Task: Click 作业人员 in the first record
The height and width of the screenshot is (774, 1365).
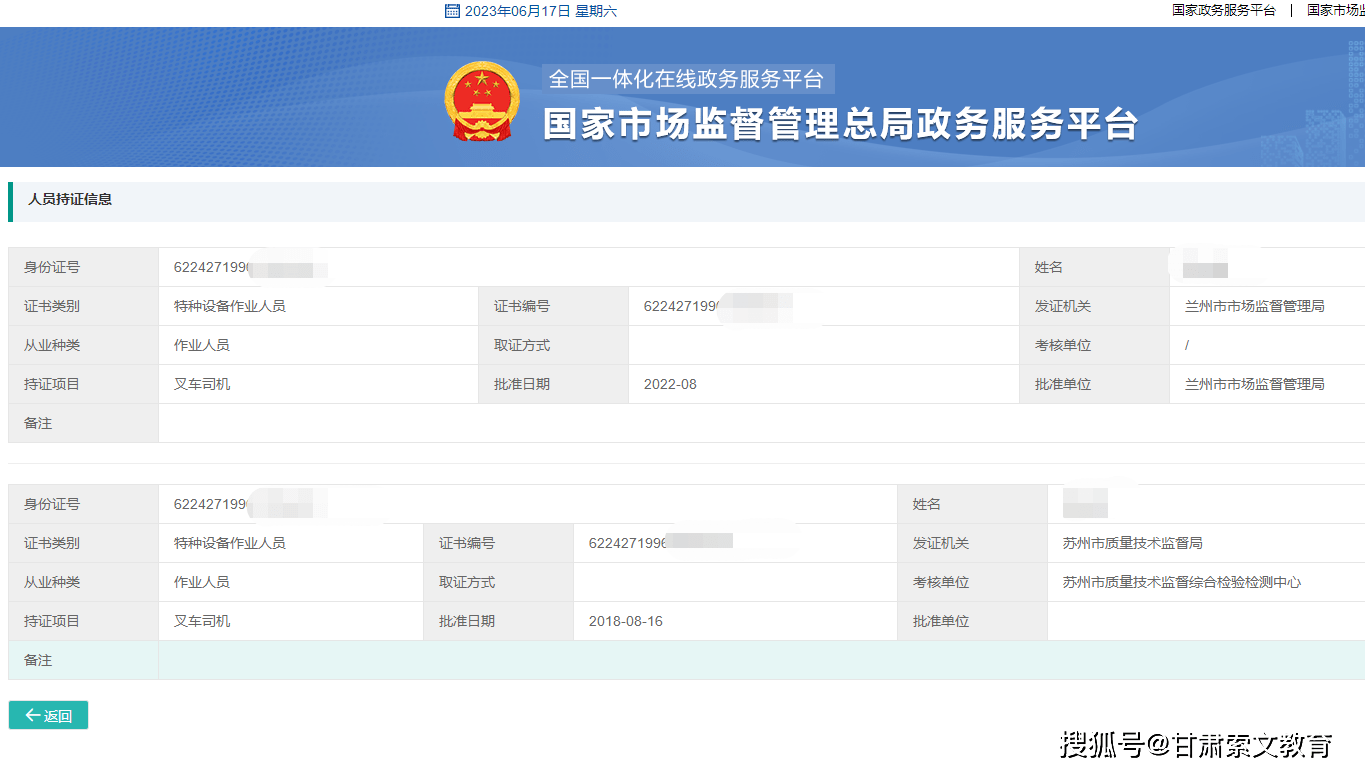Action: 202,345
